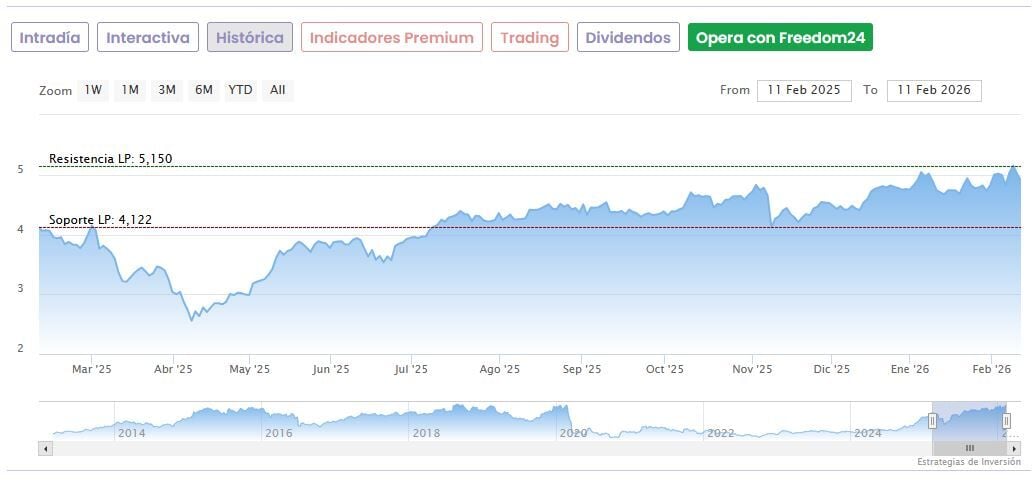Click the navigator right range handle
This screenshot has height=483, width=1035.
point(1006,421)
